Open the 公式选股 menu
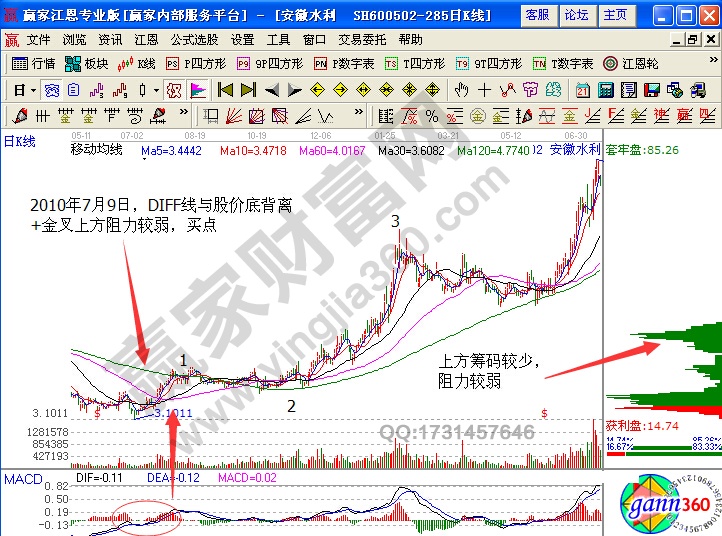 point(194,40)
